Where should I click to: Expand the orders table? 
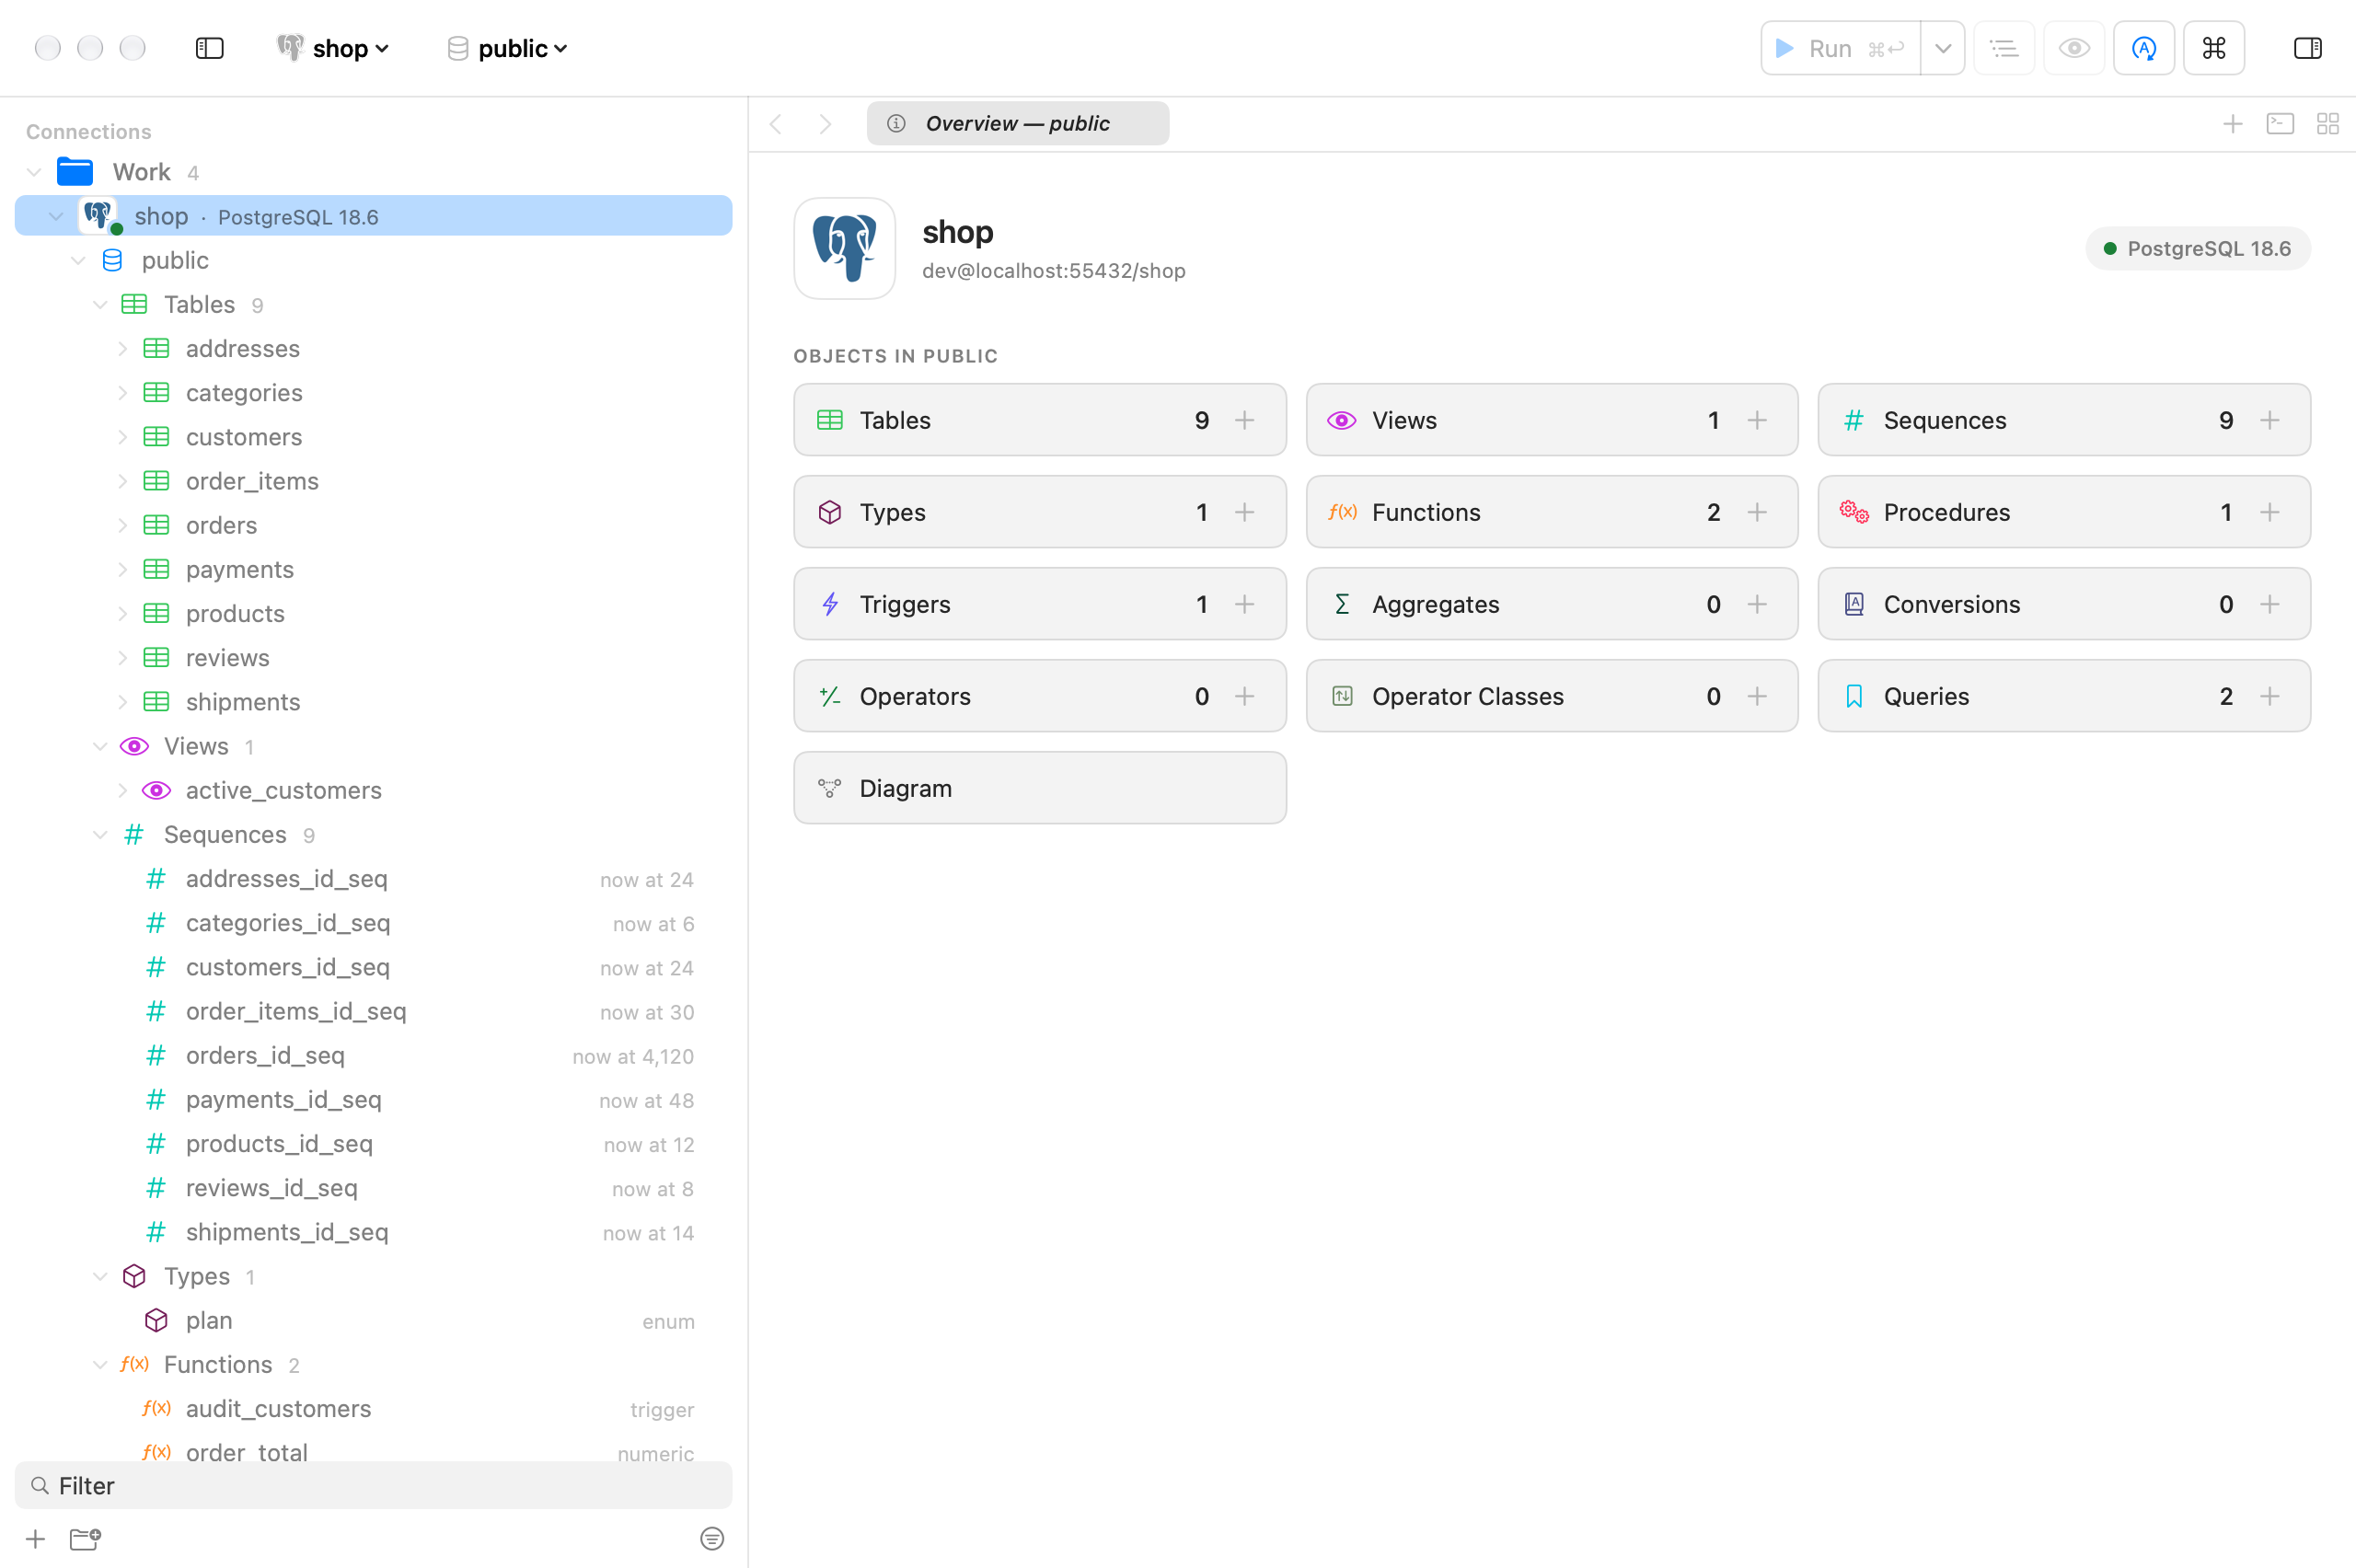click(122, 525)
